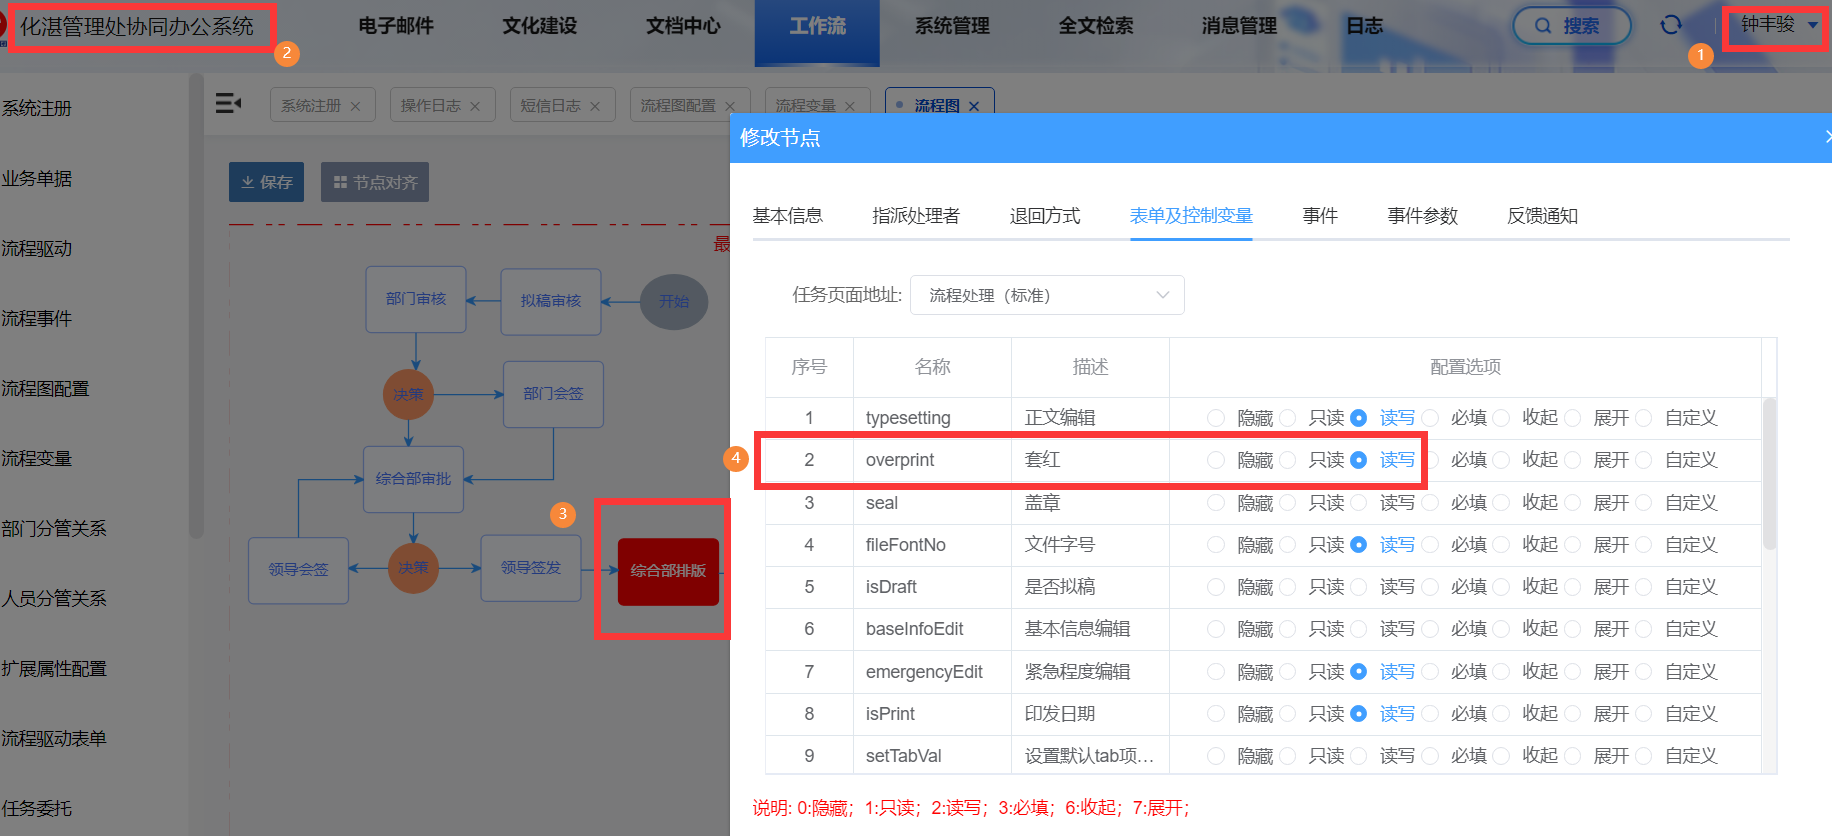The image size is (1832, 836).
Task: Open 业务单据 in the sidebar
Action: (x=37, y=179)
